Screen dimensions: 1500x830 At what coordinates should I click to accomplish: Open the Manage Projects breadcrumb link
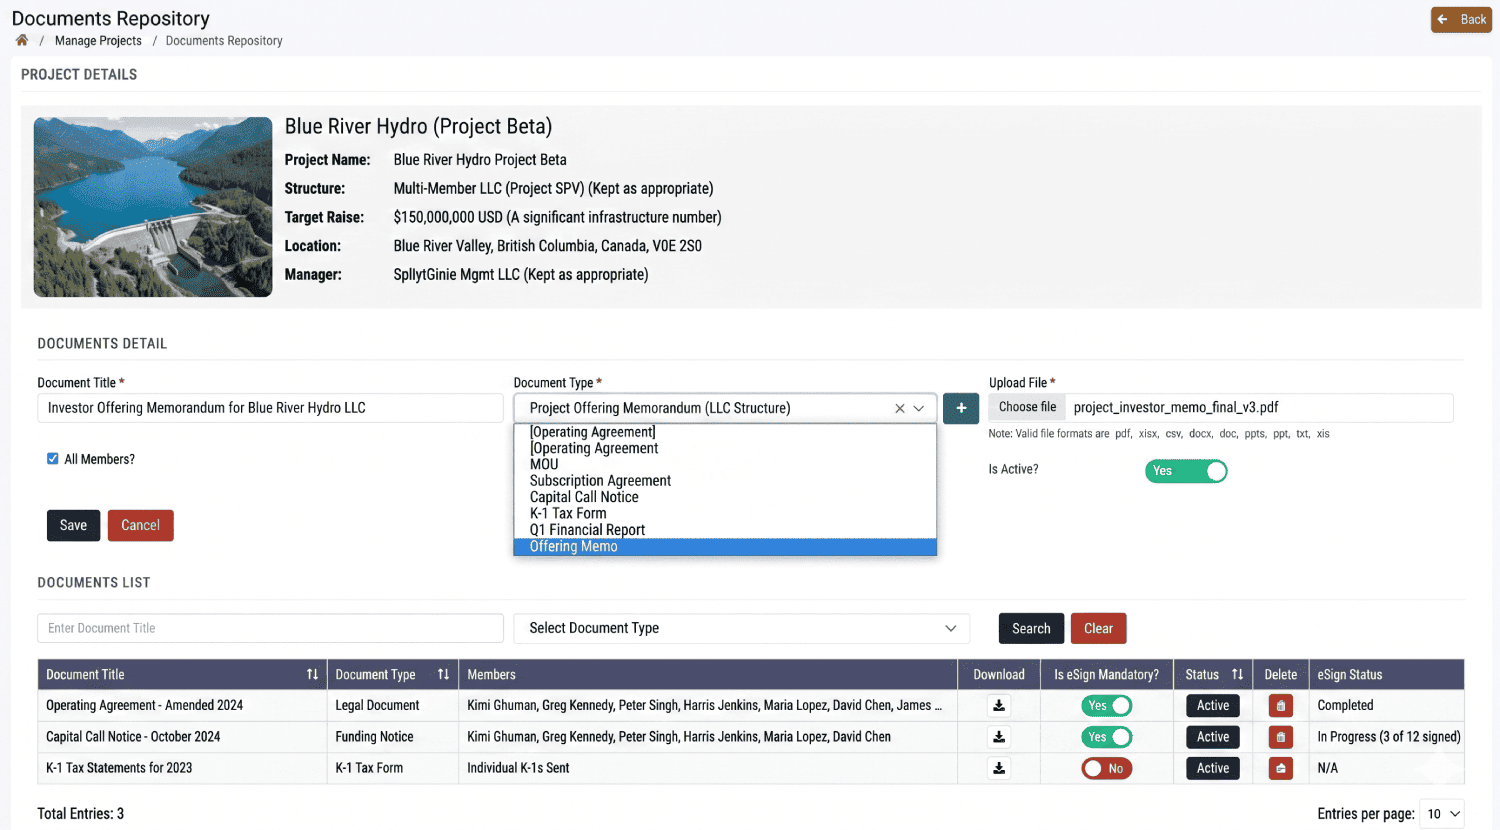(x=98, y=41)
